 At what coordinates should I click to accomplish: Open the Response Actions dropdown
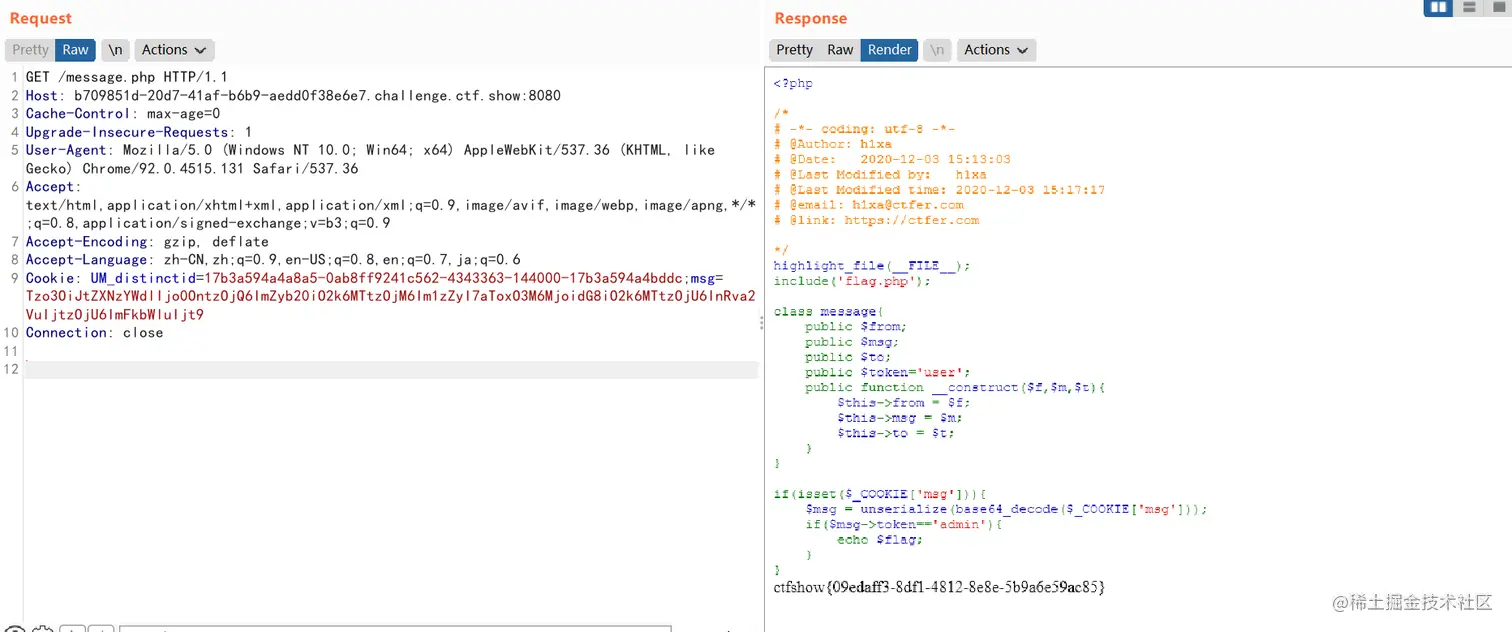pyautogui.click(x=996, y=50)
